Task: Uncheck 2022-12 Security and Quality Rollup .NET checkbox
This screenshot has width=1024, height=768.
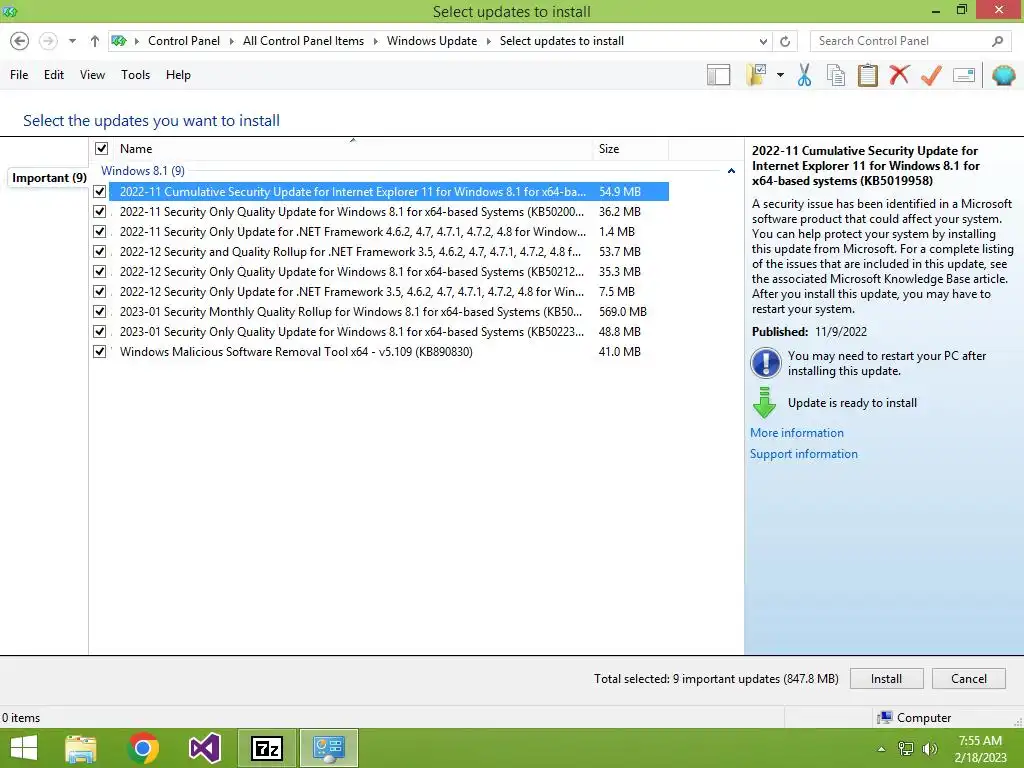Action: [x=99, y=251]
